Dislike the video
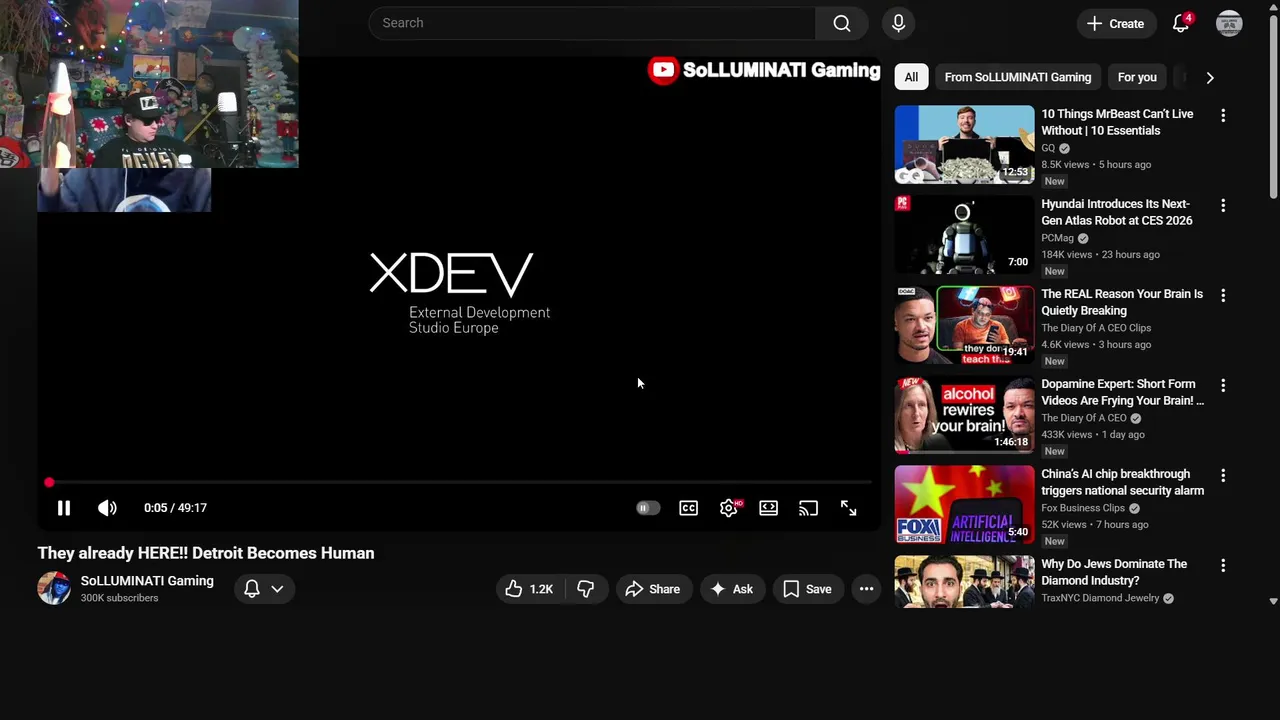This screenshot has height=720, width=1280. click(x=586, y=589)
